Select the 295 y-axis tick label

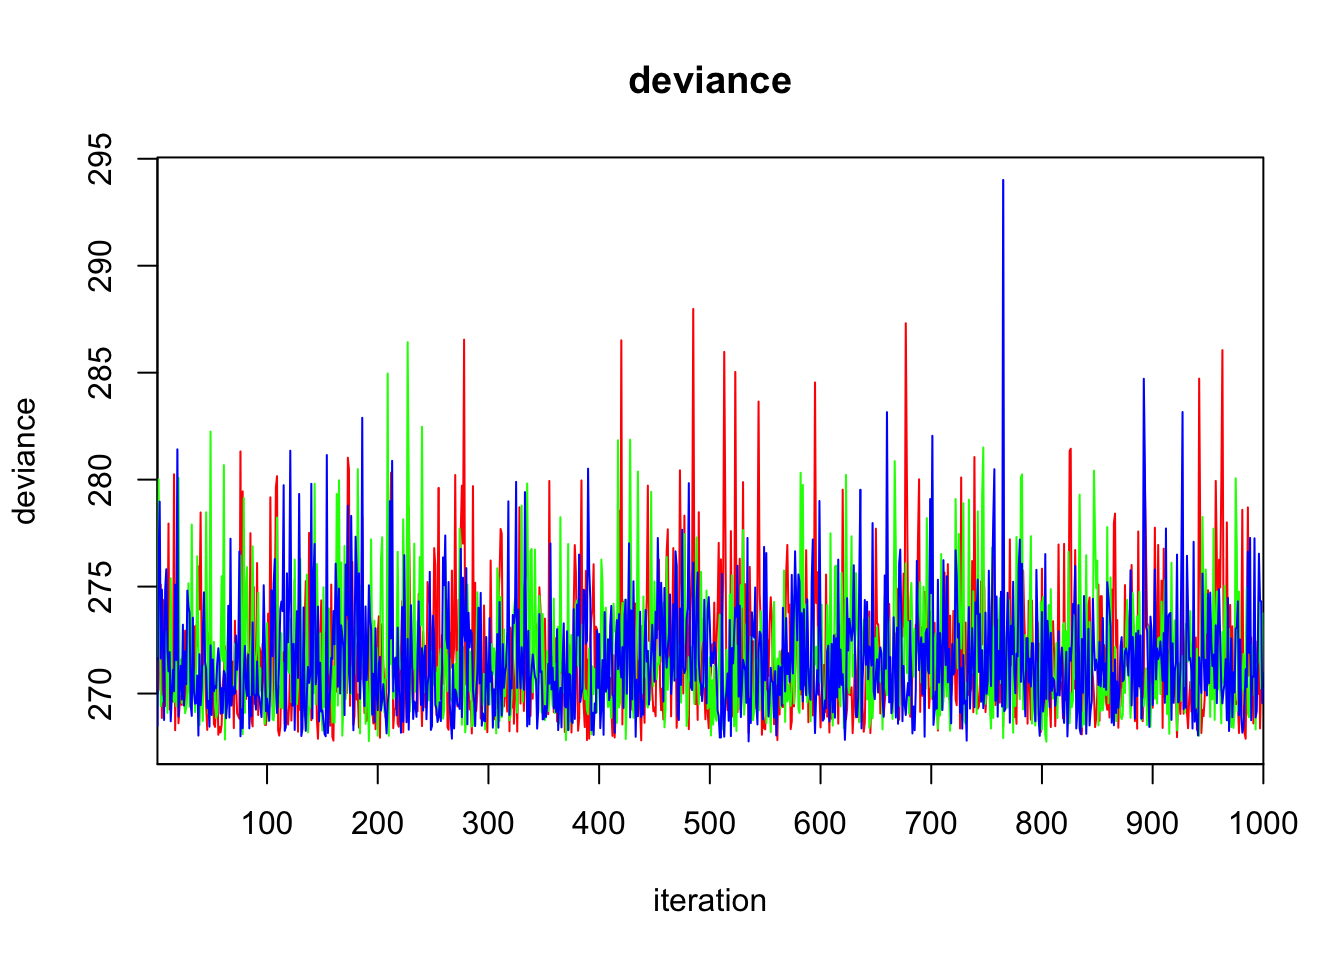102,159
